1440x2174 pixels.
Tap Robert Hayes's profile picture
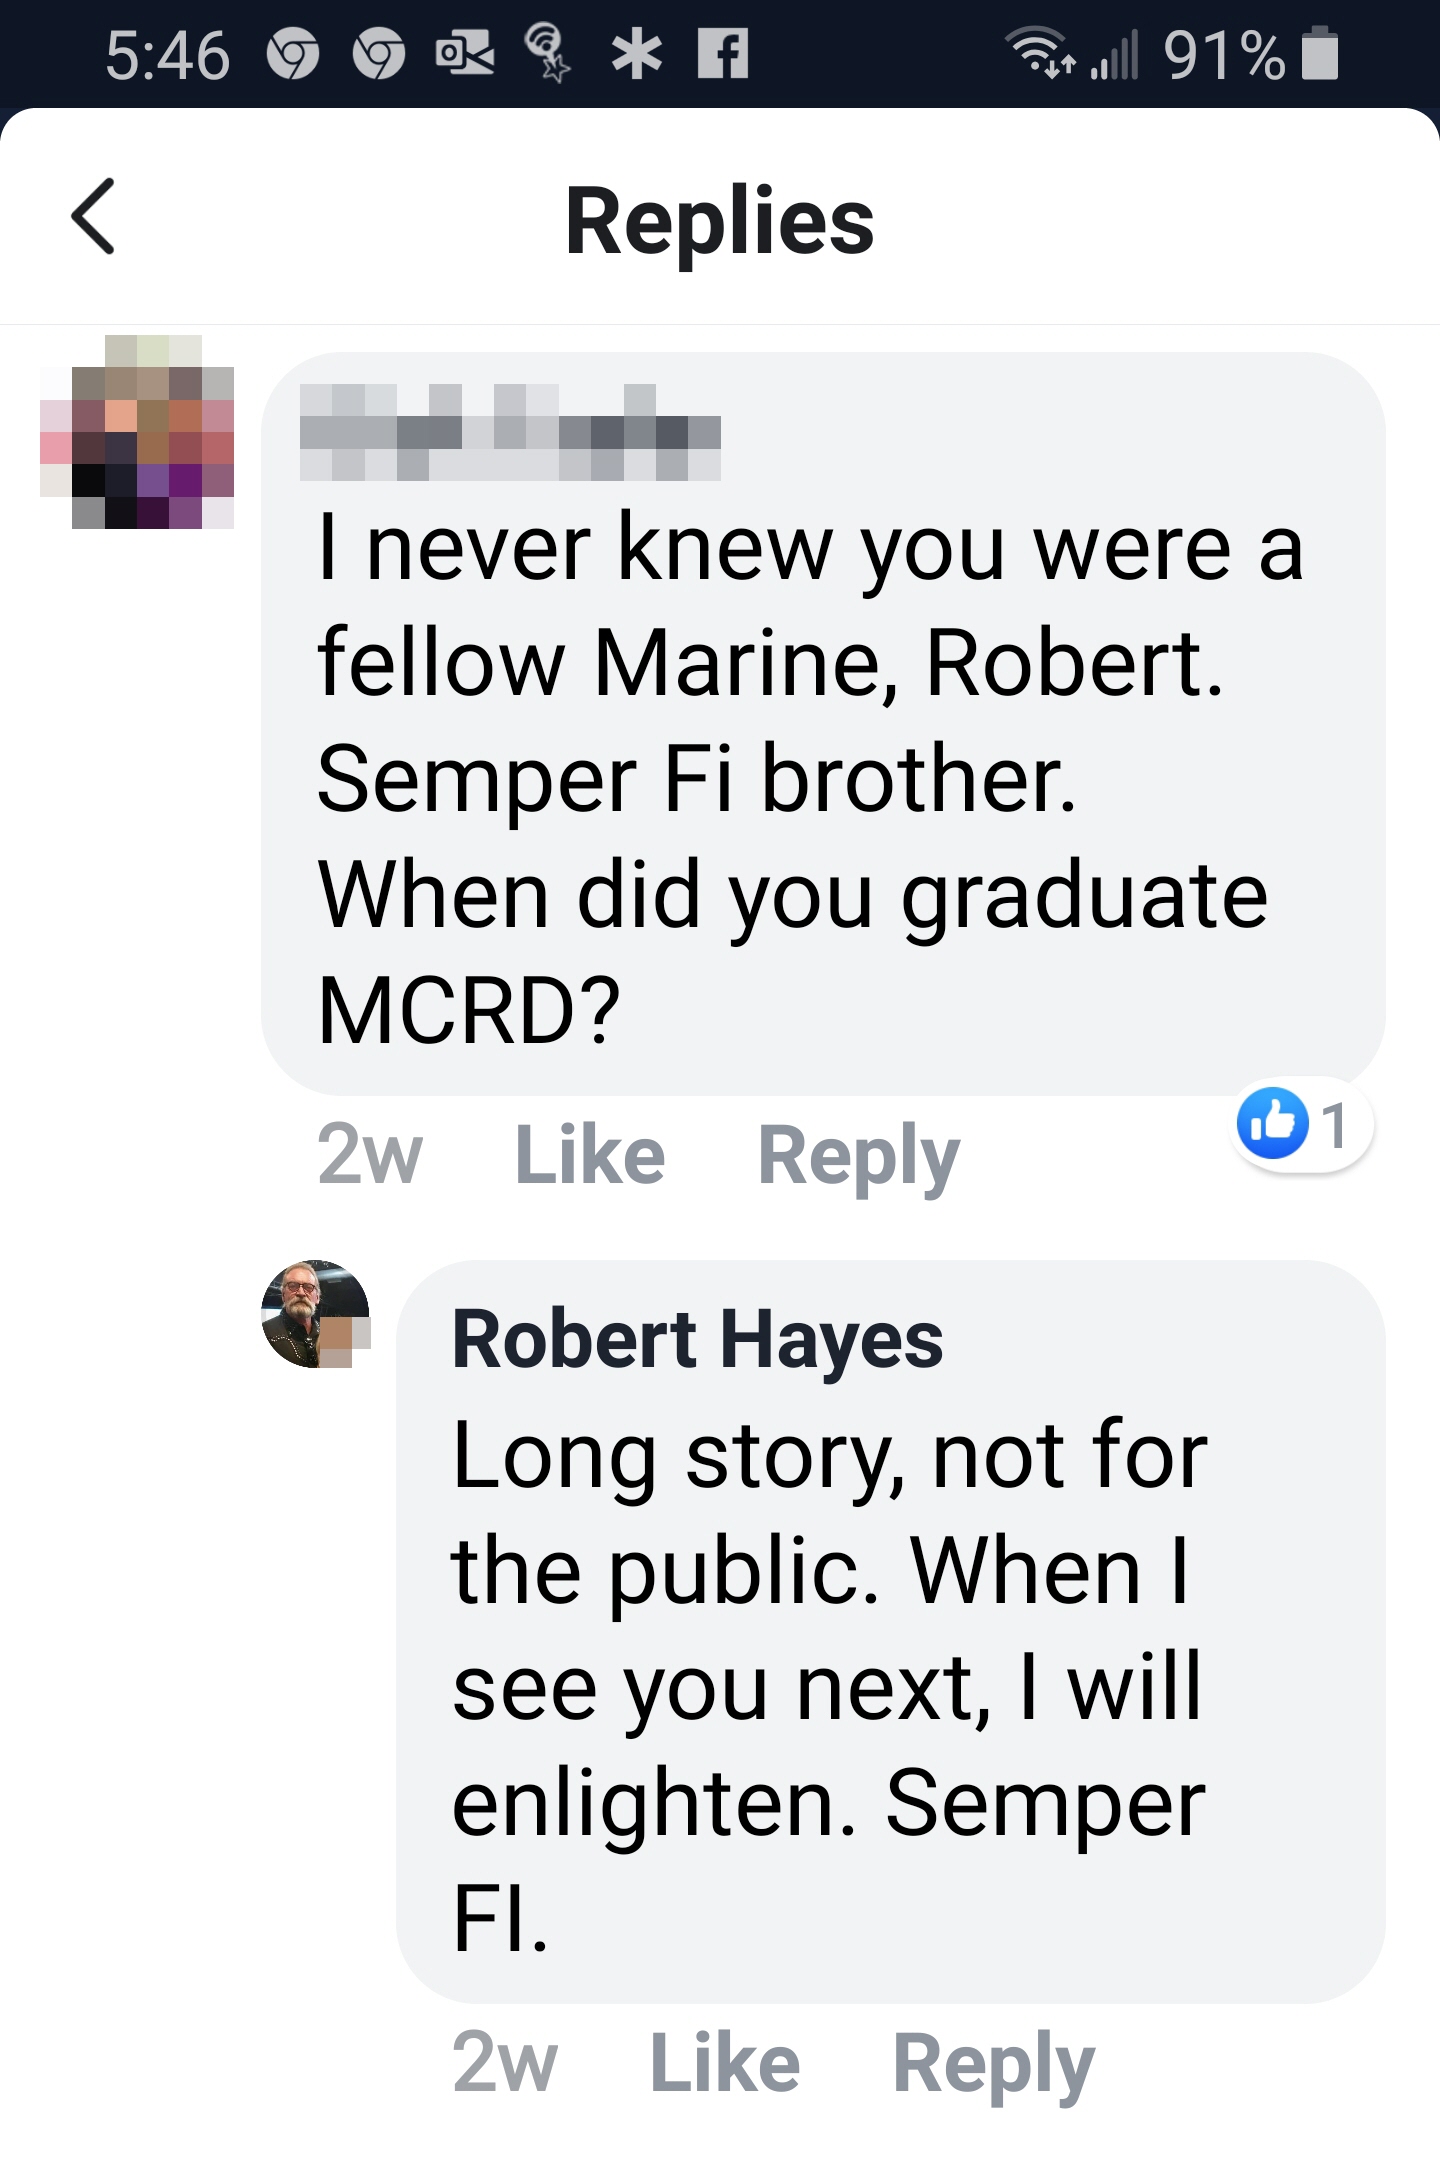click(x=315, y=1314)
